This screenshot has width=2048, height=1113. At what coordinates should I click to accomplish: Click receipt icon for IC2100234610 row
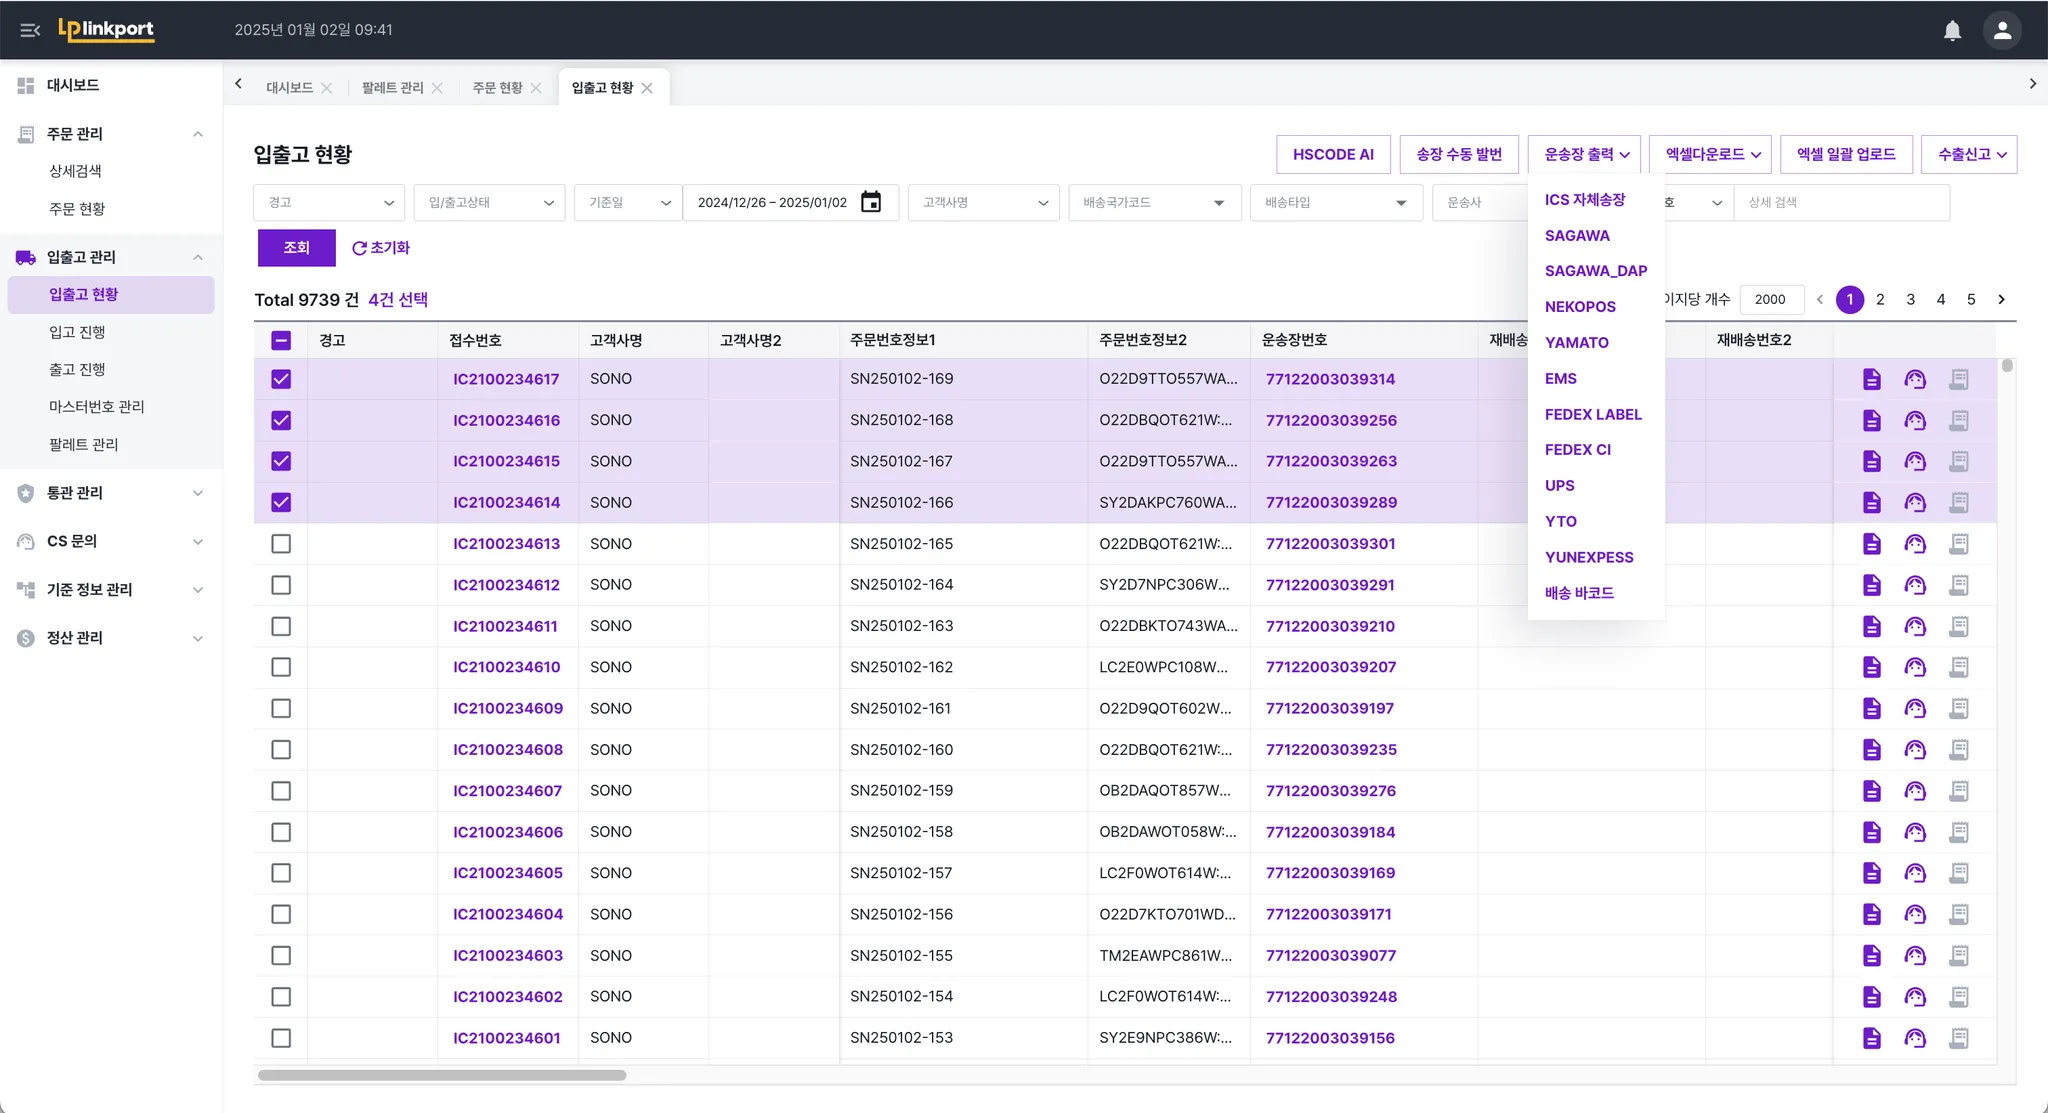(1958, 667)
